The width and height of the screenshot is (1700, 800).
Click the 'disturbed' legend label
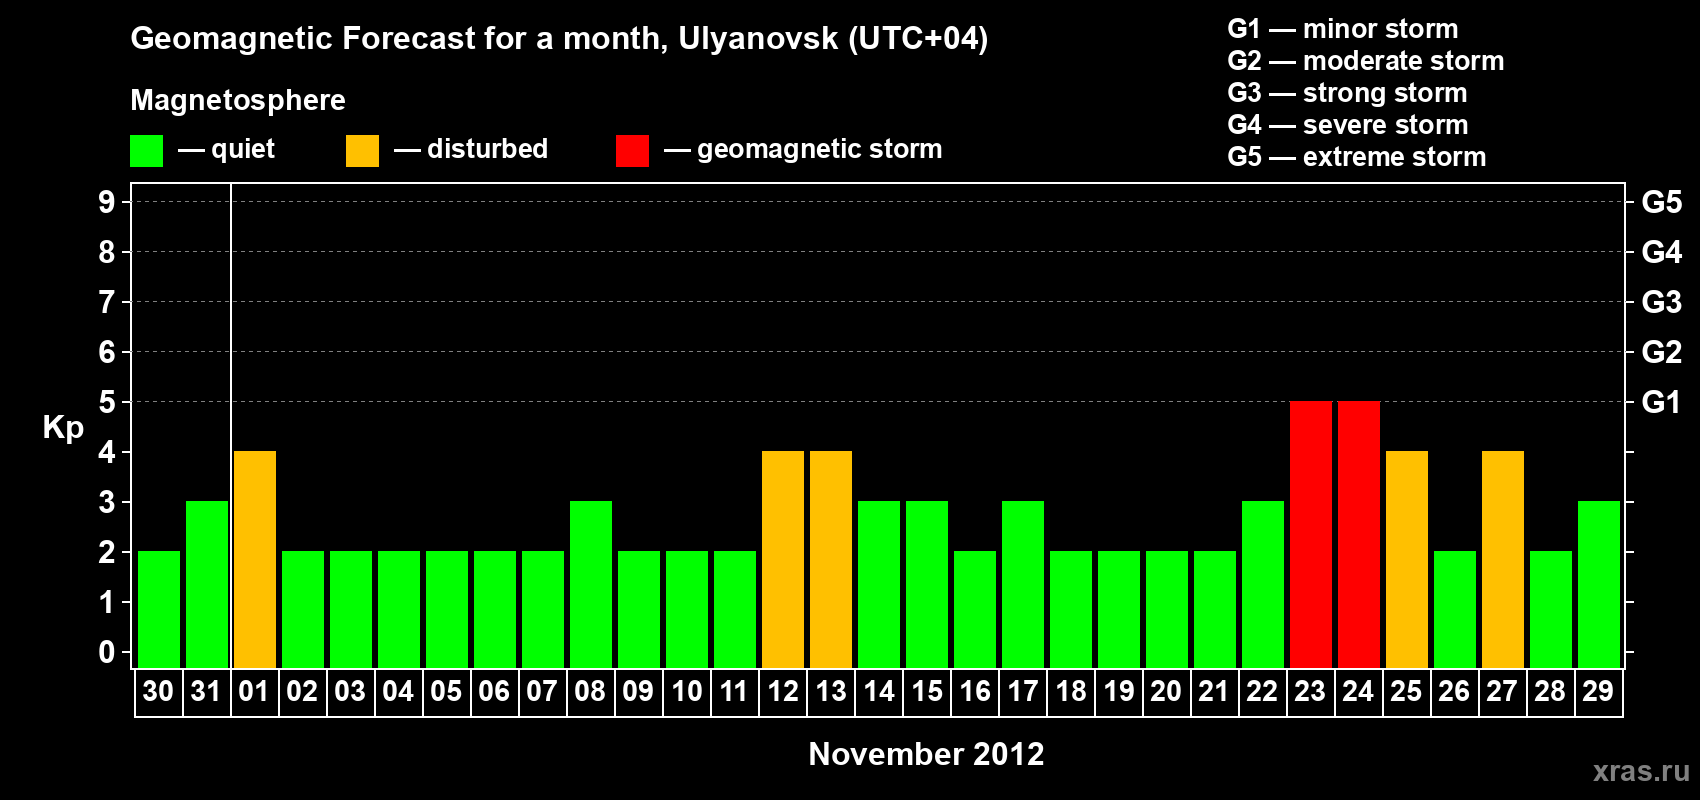(487, 149)
